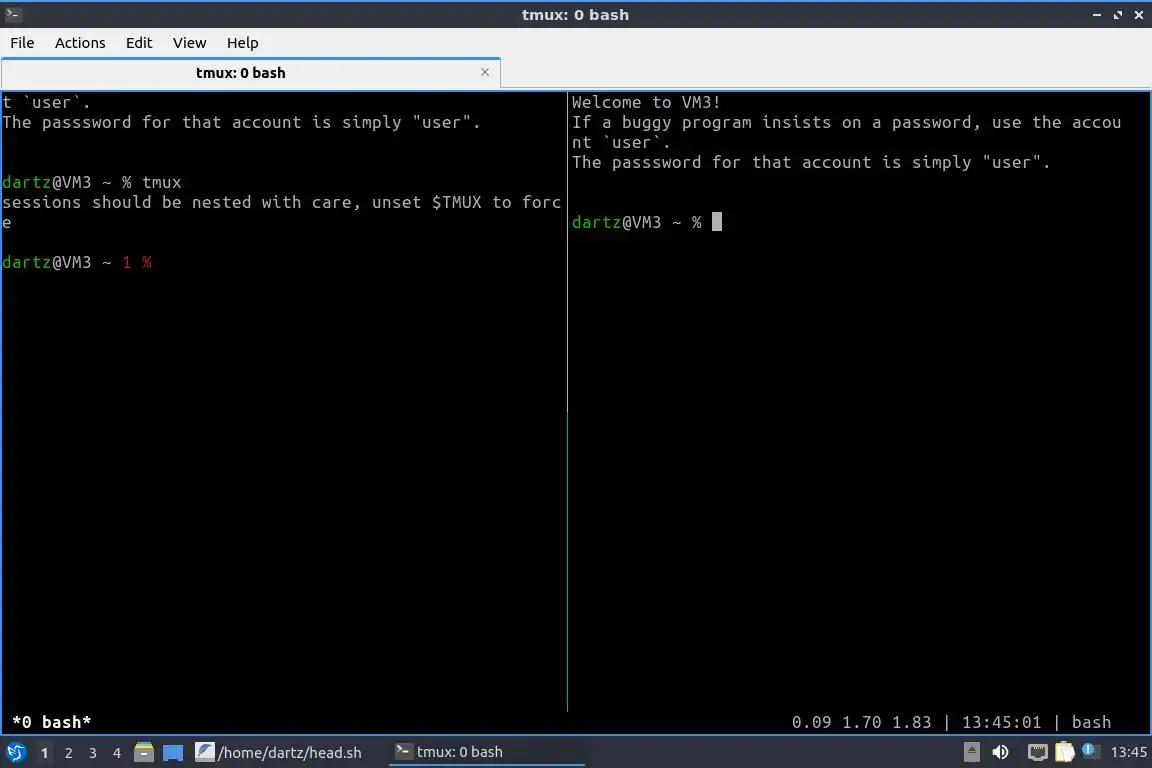The width and height of the screenshot is (1152, 768).
Task: Launch the file manager drawer icon
Action: coord(144,752)
